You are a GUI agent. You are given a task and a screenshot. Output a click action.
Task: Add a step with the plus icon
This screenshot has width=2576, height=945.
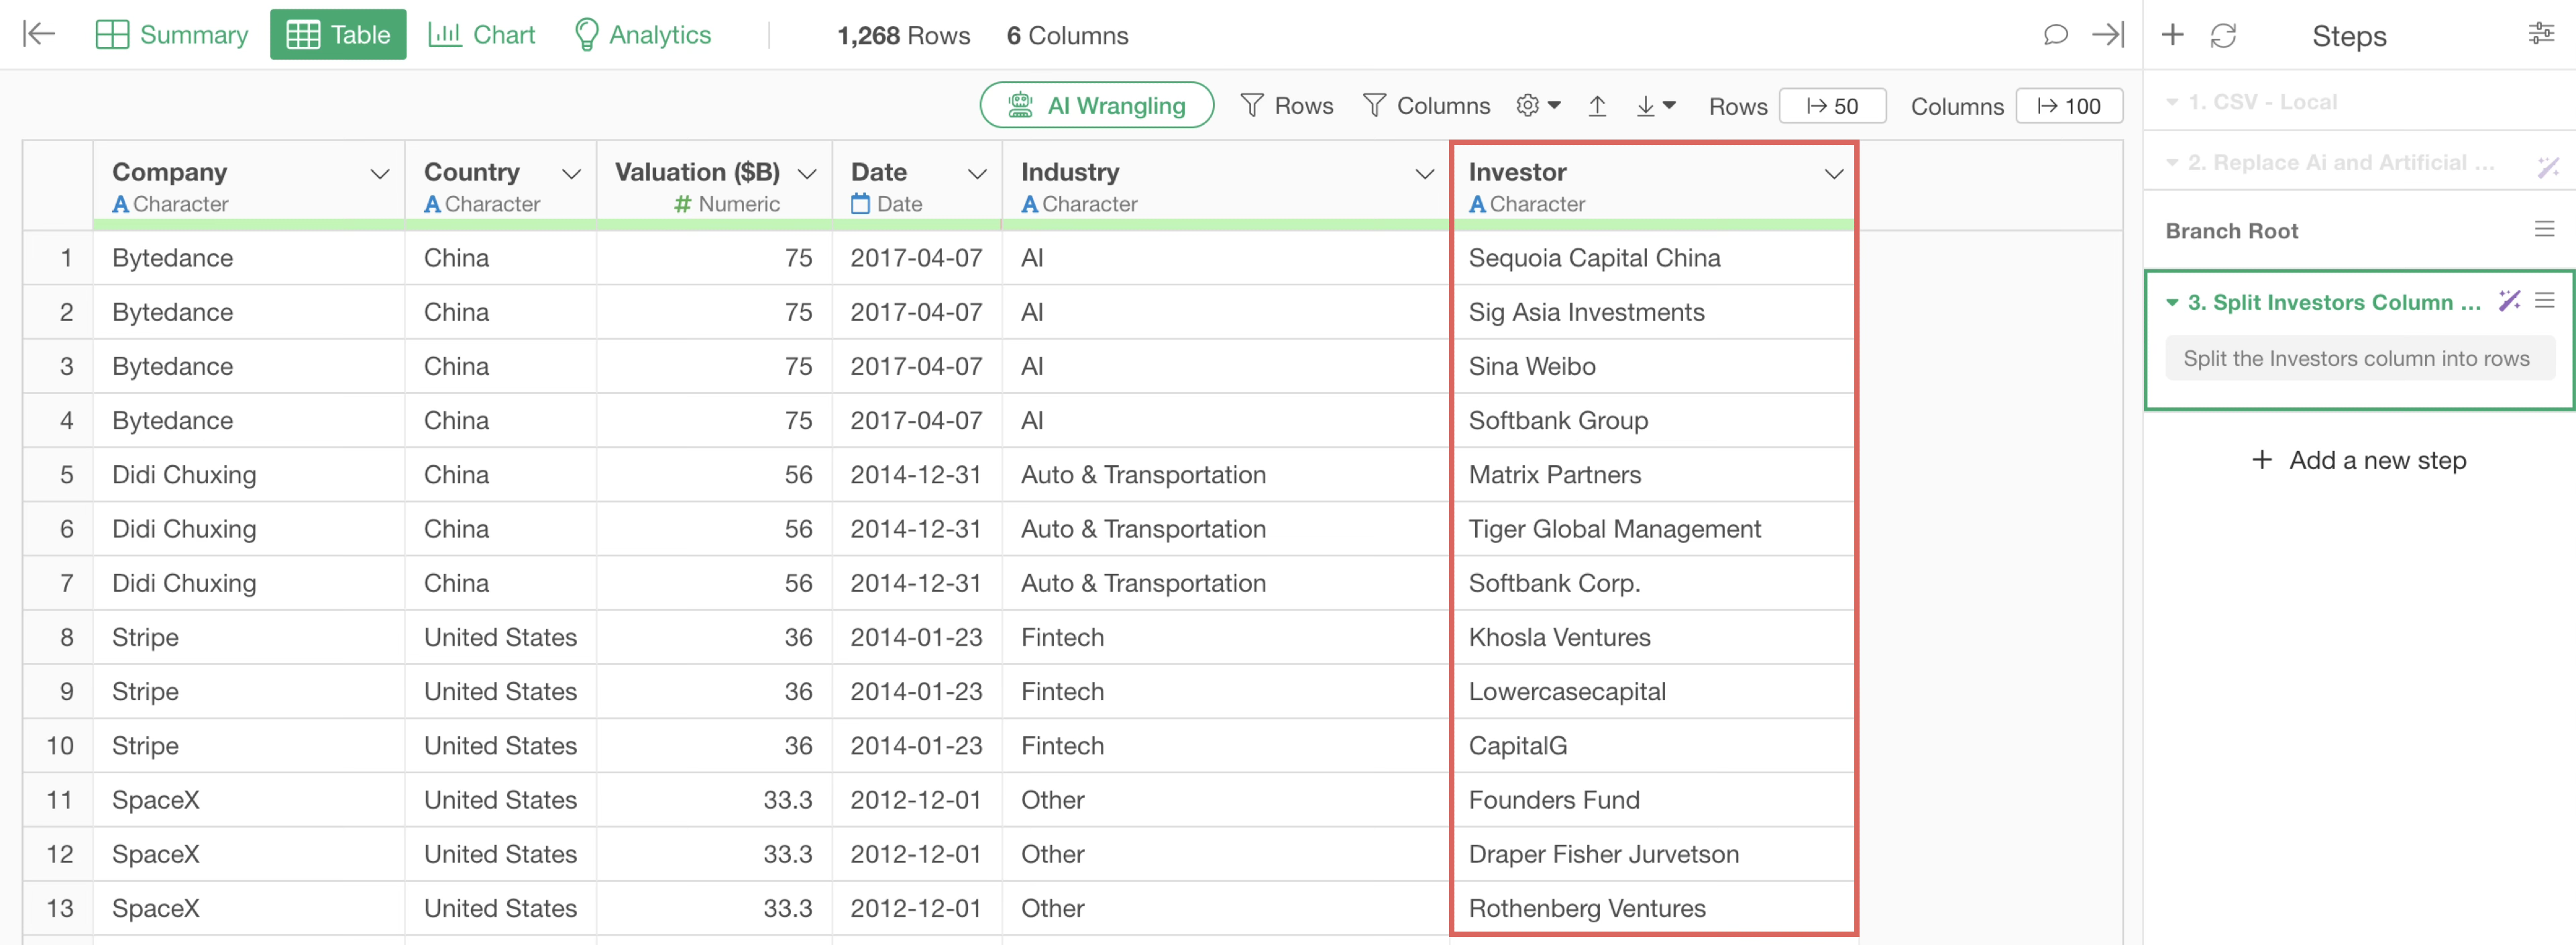pyautogui.click(x=2172, y=35)
